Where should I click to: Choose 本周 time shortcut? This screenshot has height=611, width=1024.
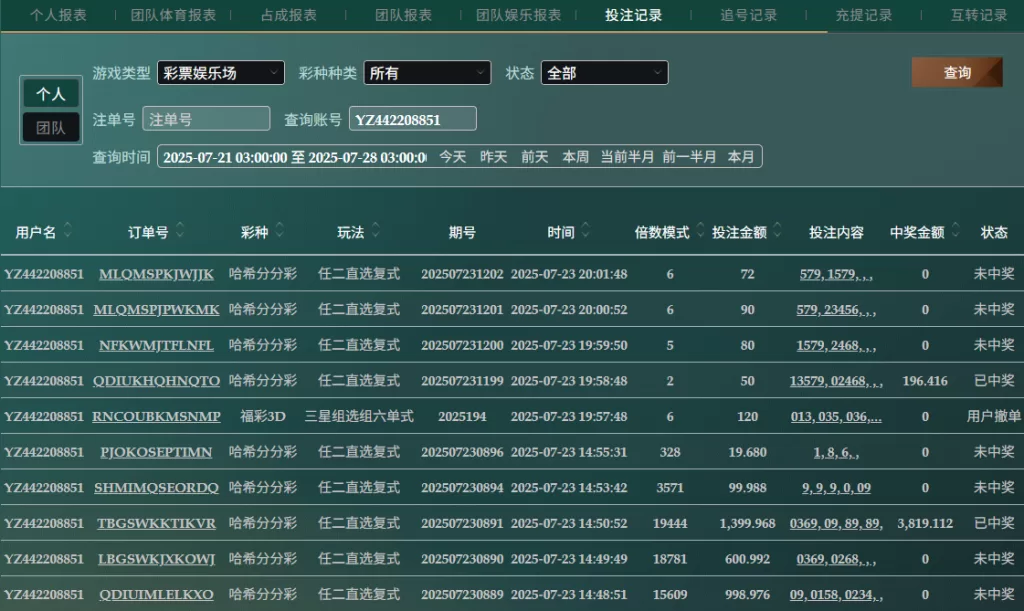(575, 157)
